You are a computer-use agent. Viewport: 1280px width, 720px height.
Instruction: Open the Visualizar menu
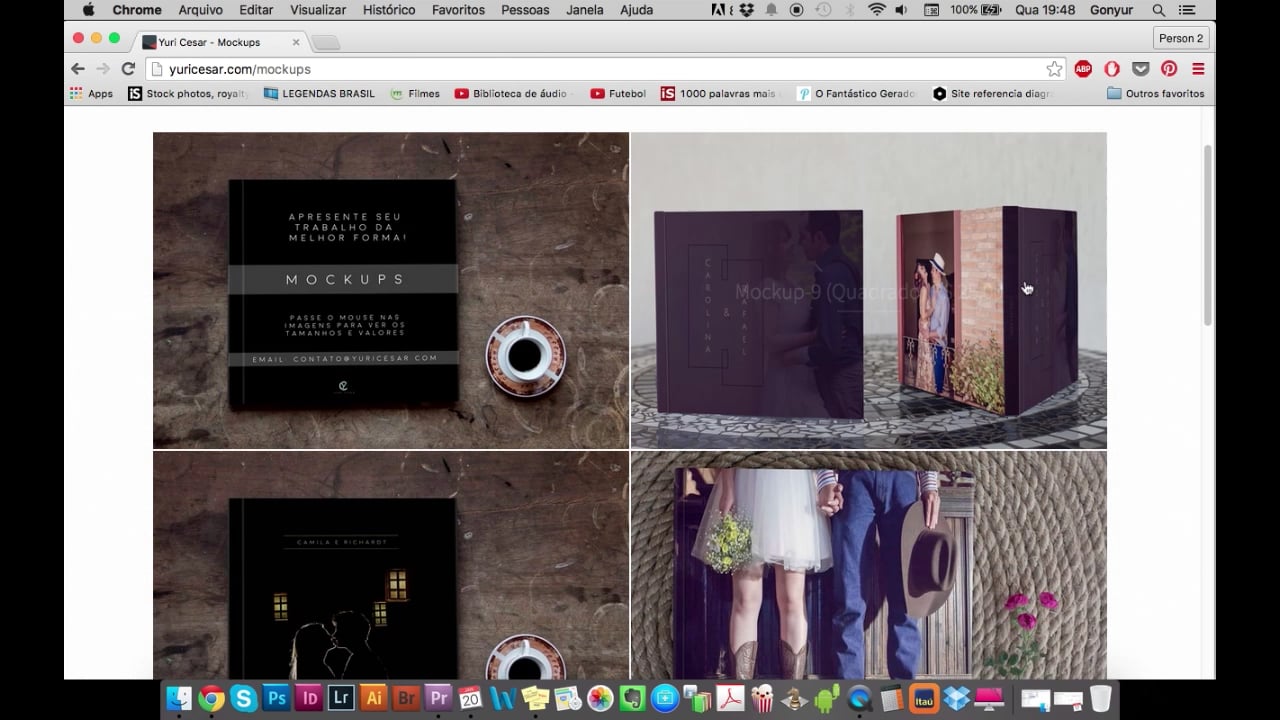pos(318,10)
